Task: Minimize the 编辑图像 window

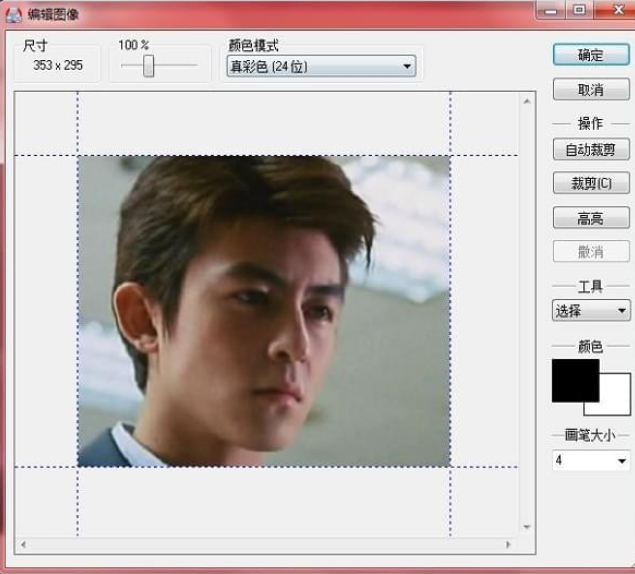Action: click(550, 11)
